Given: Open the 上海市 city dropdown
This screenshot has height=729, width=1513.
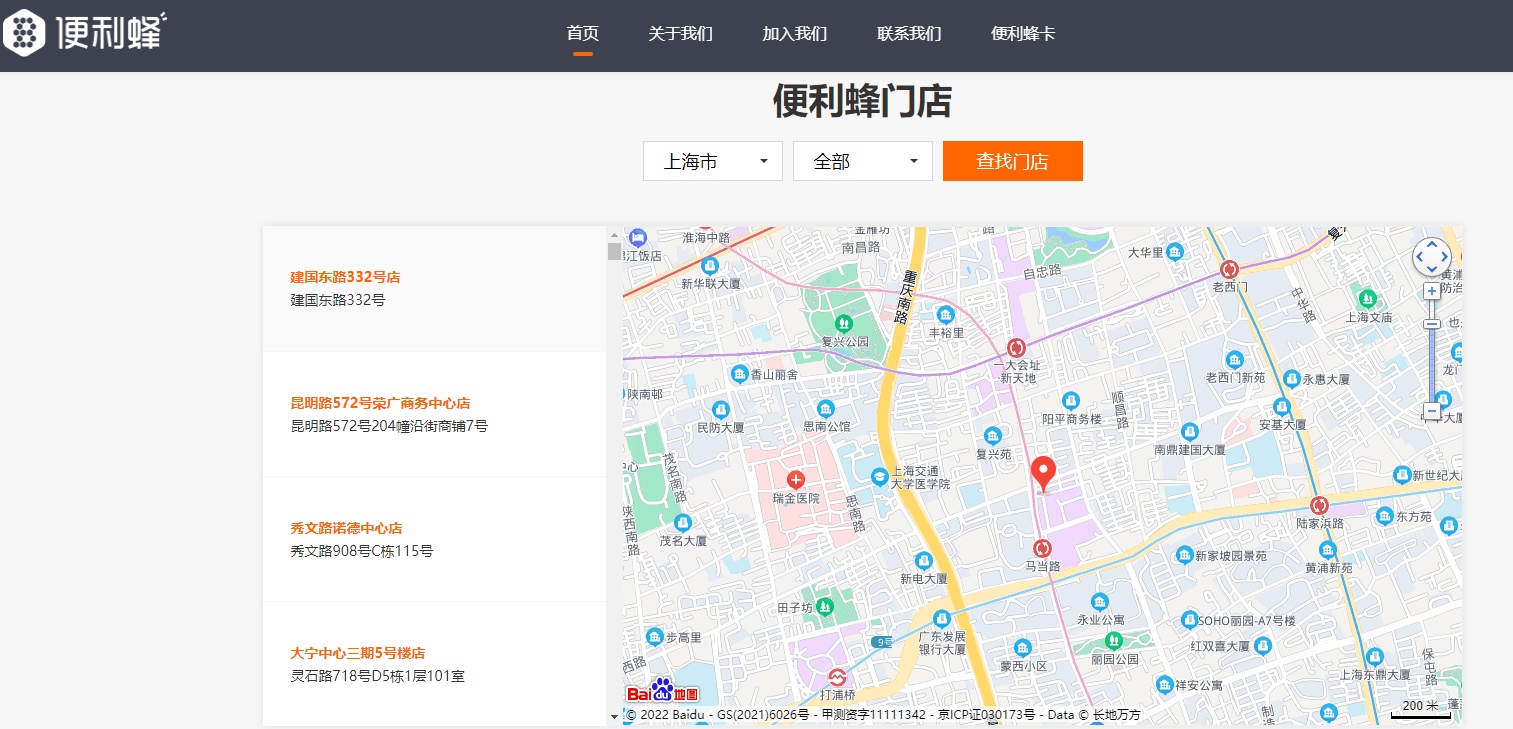Looking at the screenshot, I should pyautogui.click(x=712, y=161).
